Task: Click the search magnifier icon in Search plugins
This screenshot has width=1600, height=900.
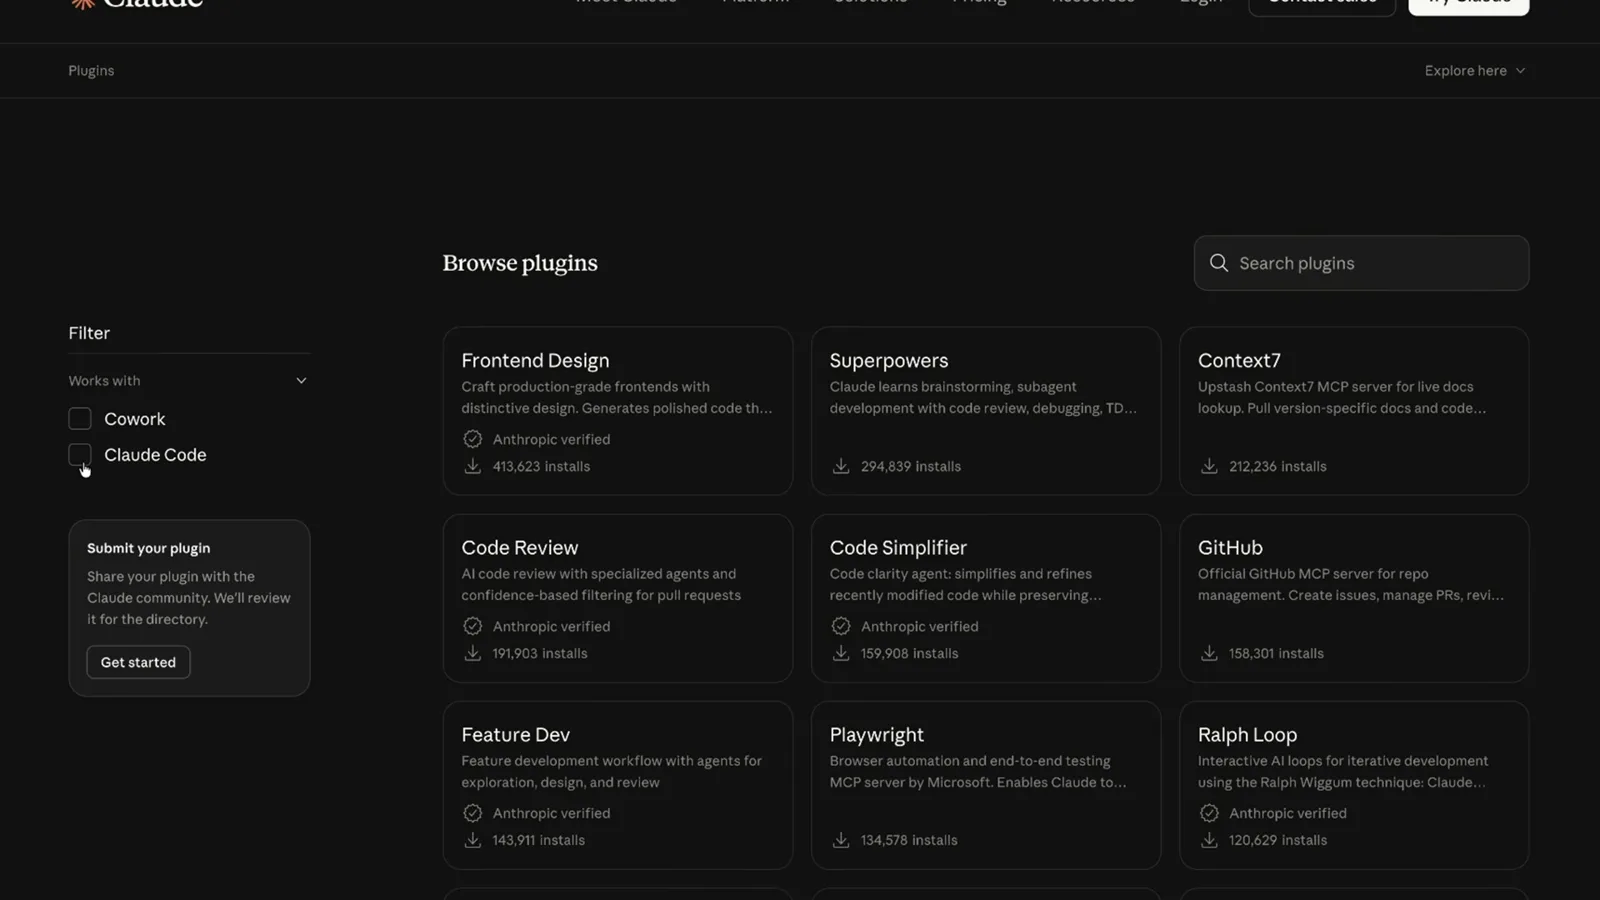Action: pos(1218,263)
